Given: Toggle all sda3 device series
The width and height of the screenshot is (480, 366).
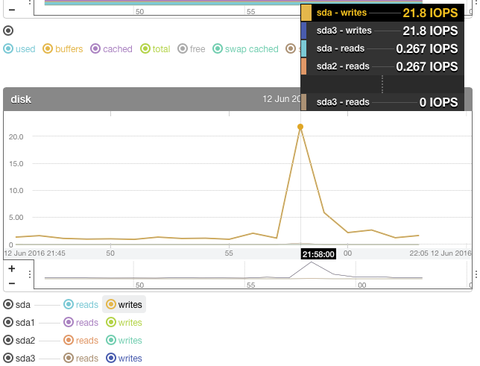Looking at the screenshot, I should (x=19, y=358).
